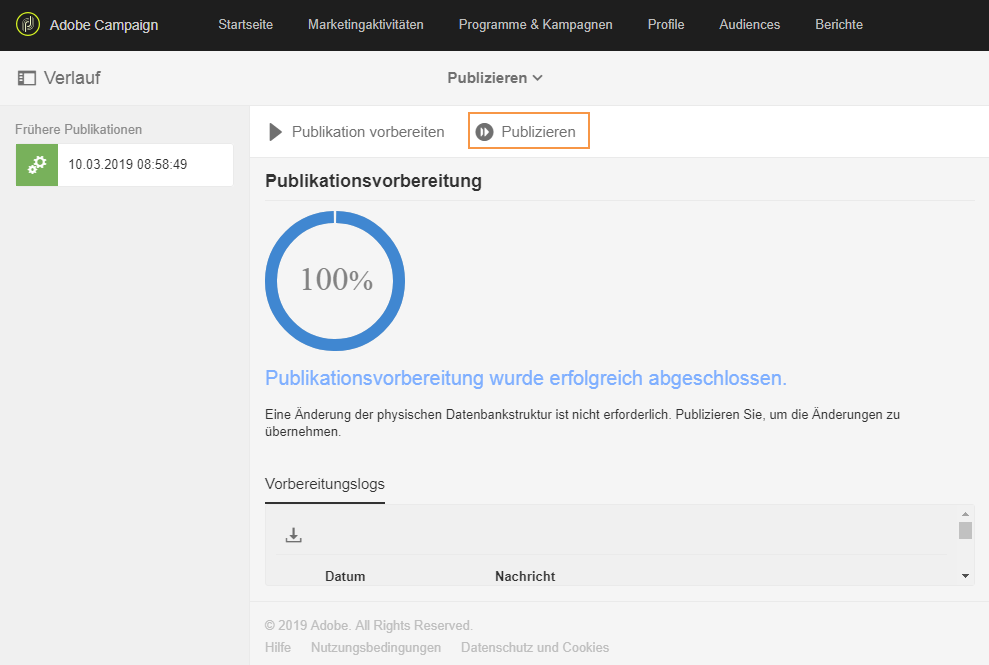Viewport: 989px width, 665px height.
Task: Select publication 10.03.2019 08:58:49
Action: click(x=124, y=165)
